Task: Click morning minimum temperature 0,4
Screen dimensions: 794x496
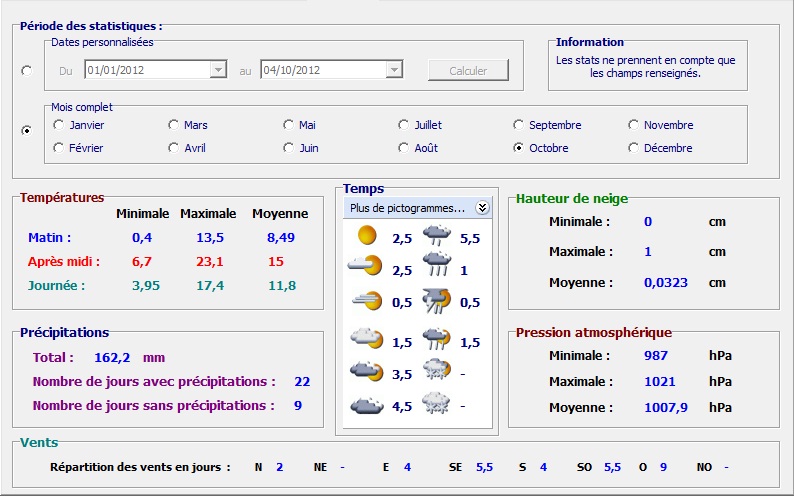Action: [x=142, y=237]
